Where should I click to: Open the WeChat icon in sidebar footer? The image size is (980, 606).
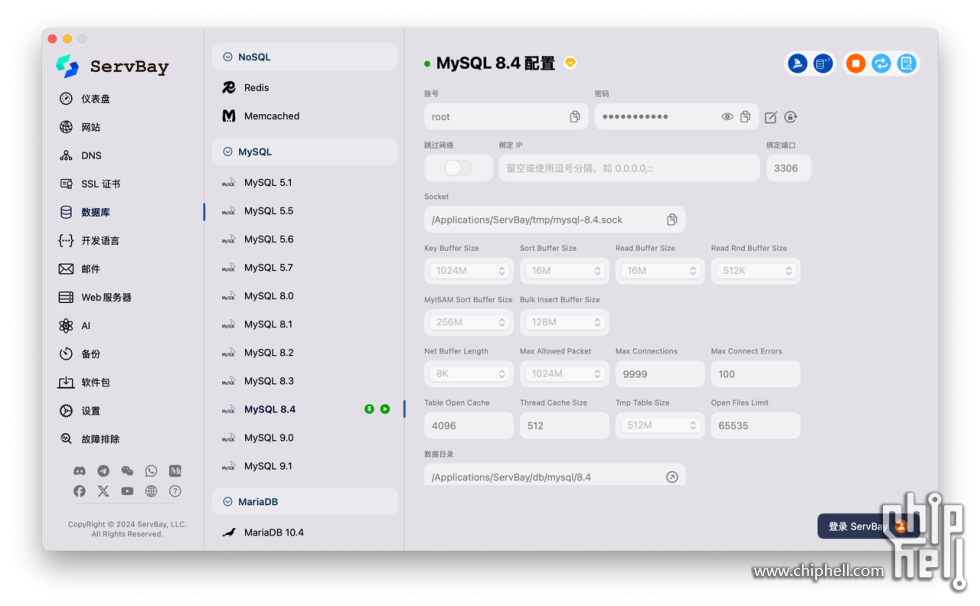[x=127, y=471]
